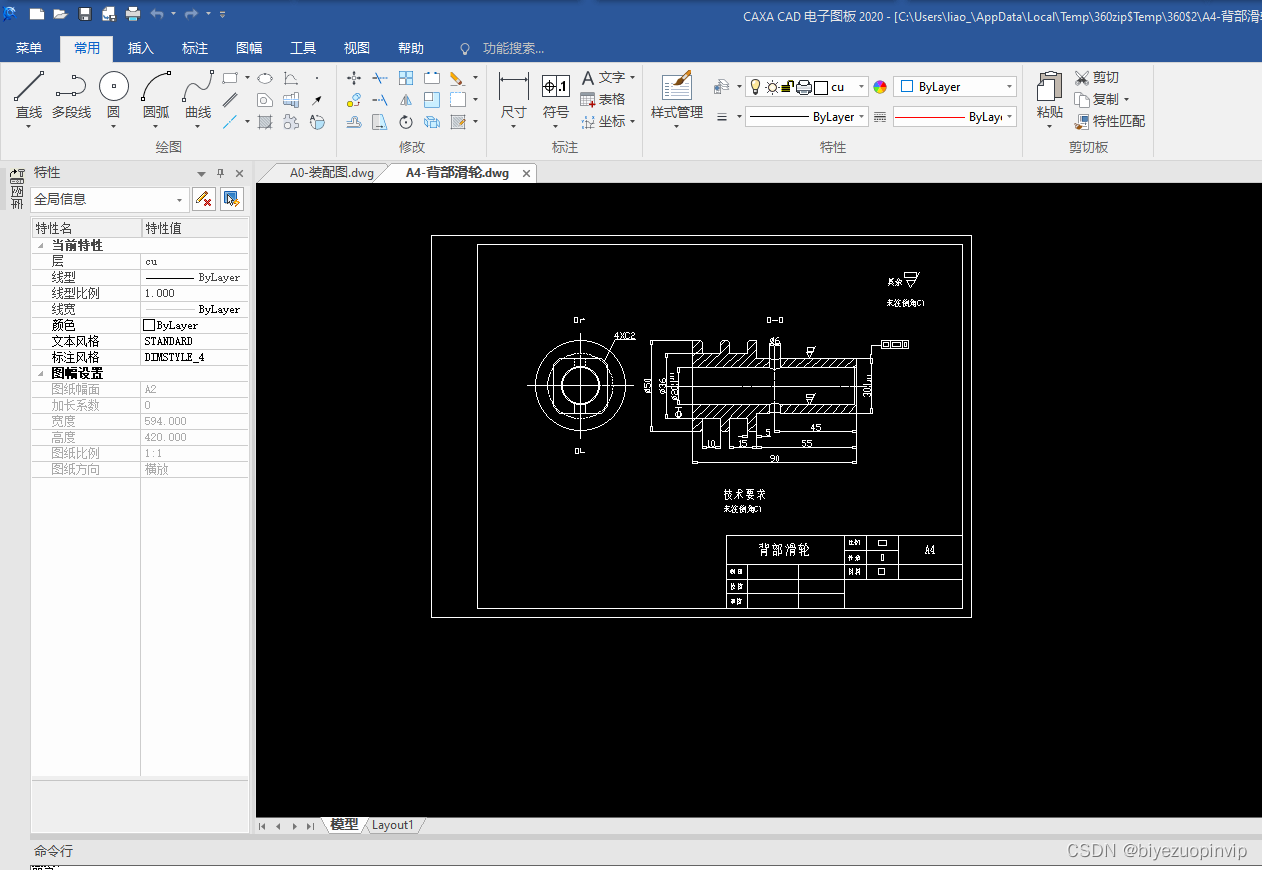
Task: Click the quick select icon in 特性 panel
Action: click(x=232, y=199)
